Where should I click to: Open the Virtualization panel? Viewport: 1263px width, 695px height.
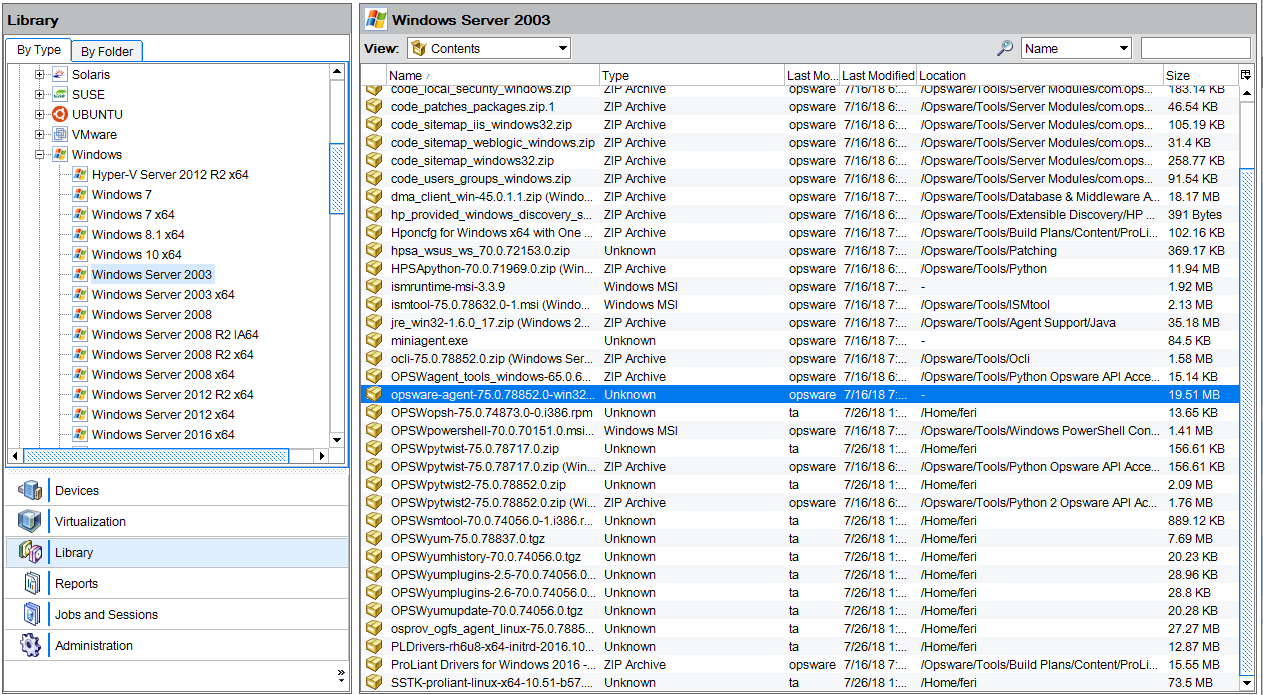coord(177,521)
